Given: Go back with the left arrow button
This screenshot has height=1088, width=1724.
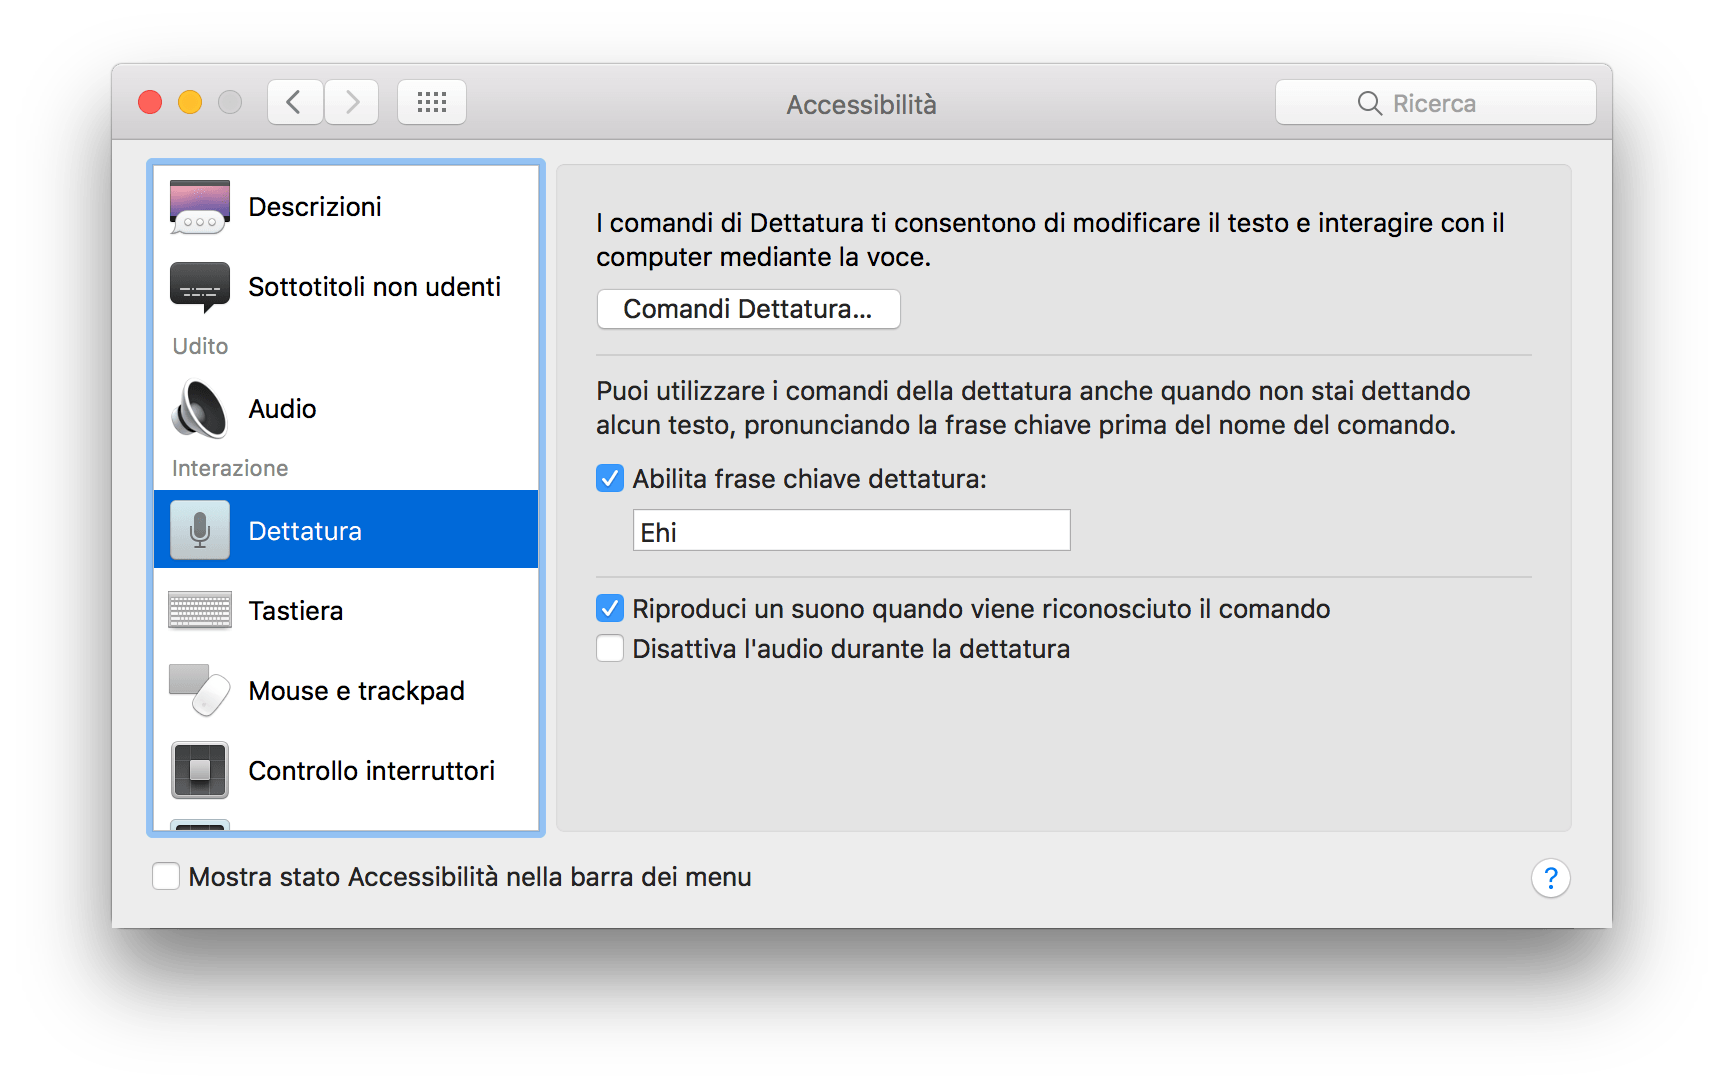Looking at the screenshot, I should pos(295,102).
